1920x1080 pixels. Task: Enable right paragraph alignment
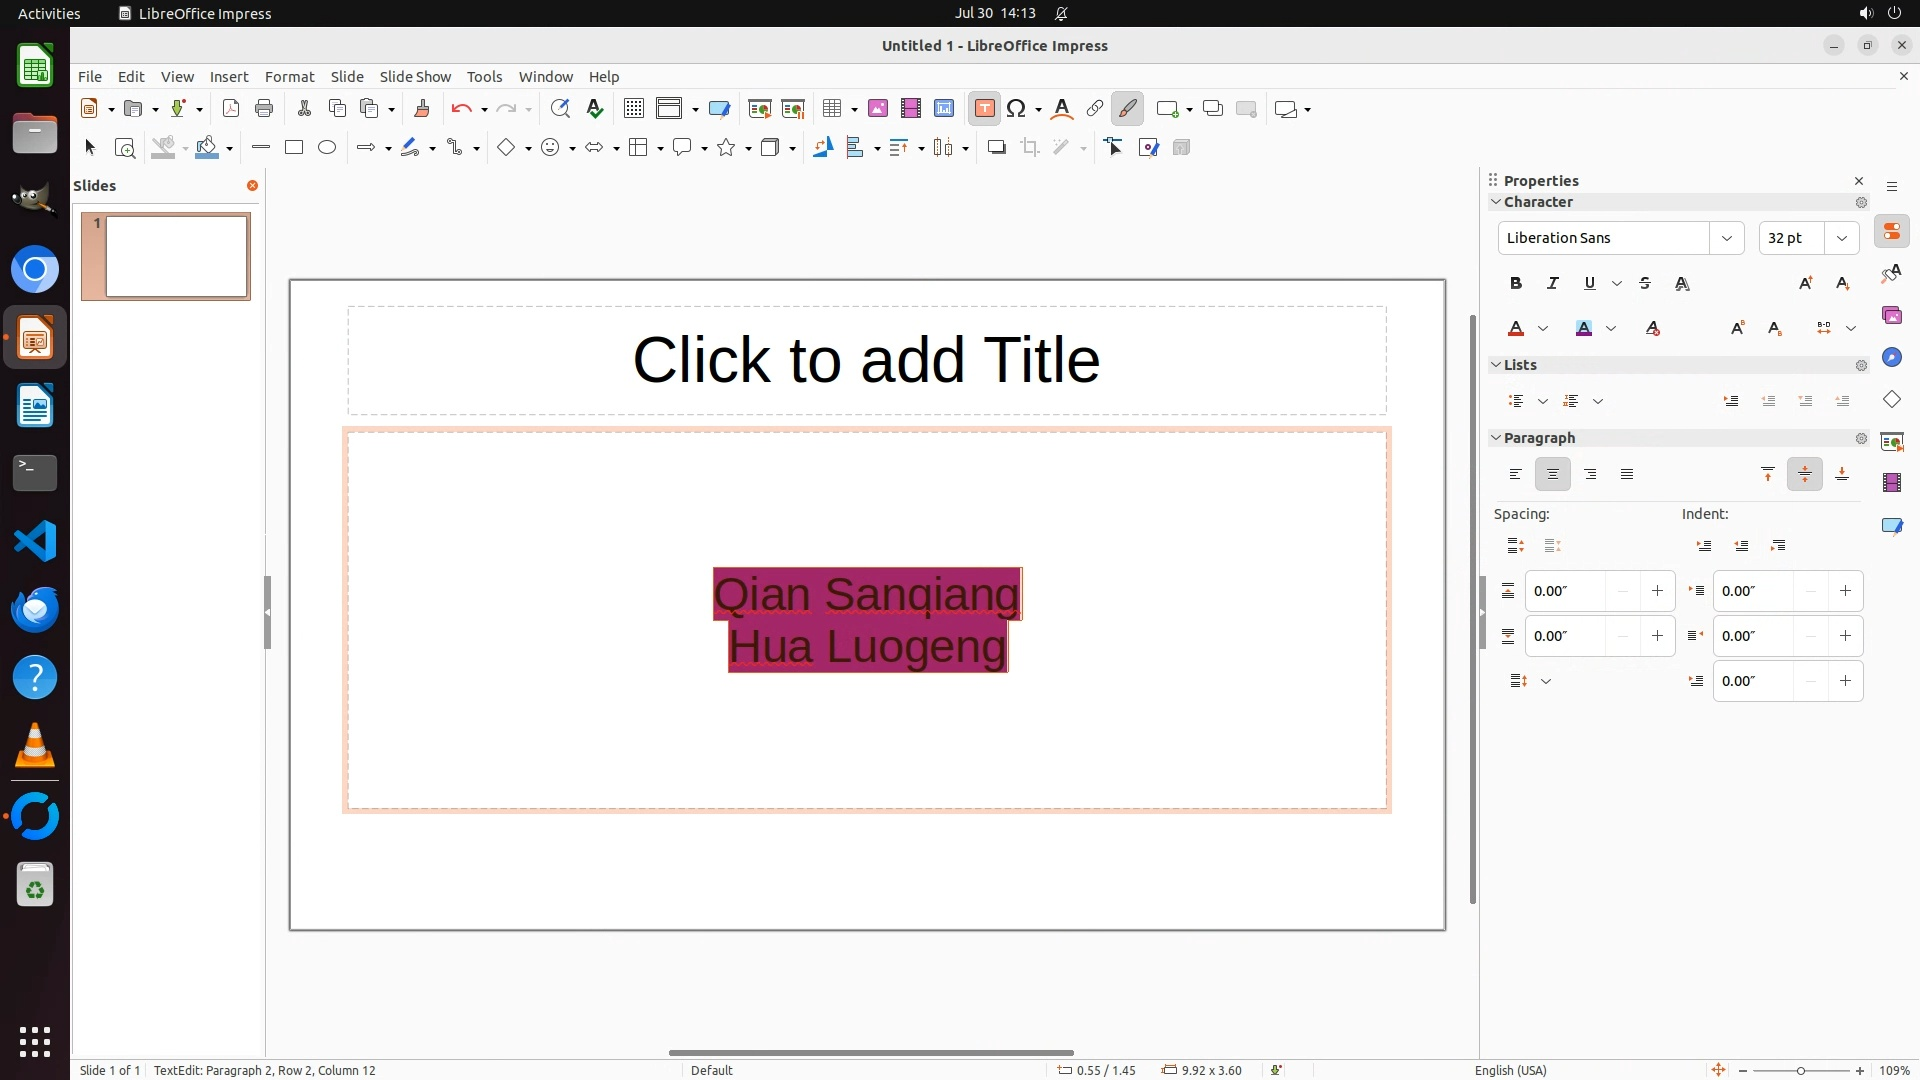1590,475
